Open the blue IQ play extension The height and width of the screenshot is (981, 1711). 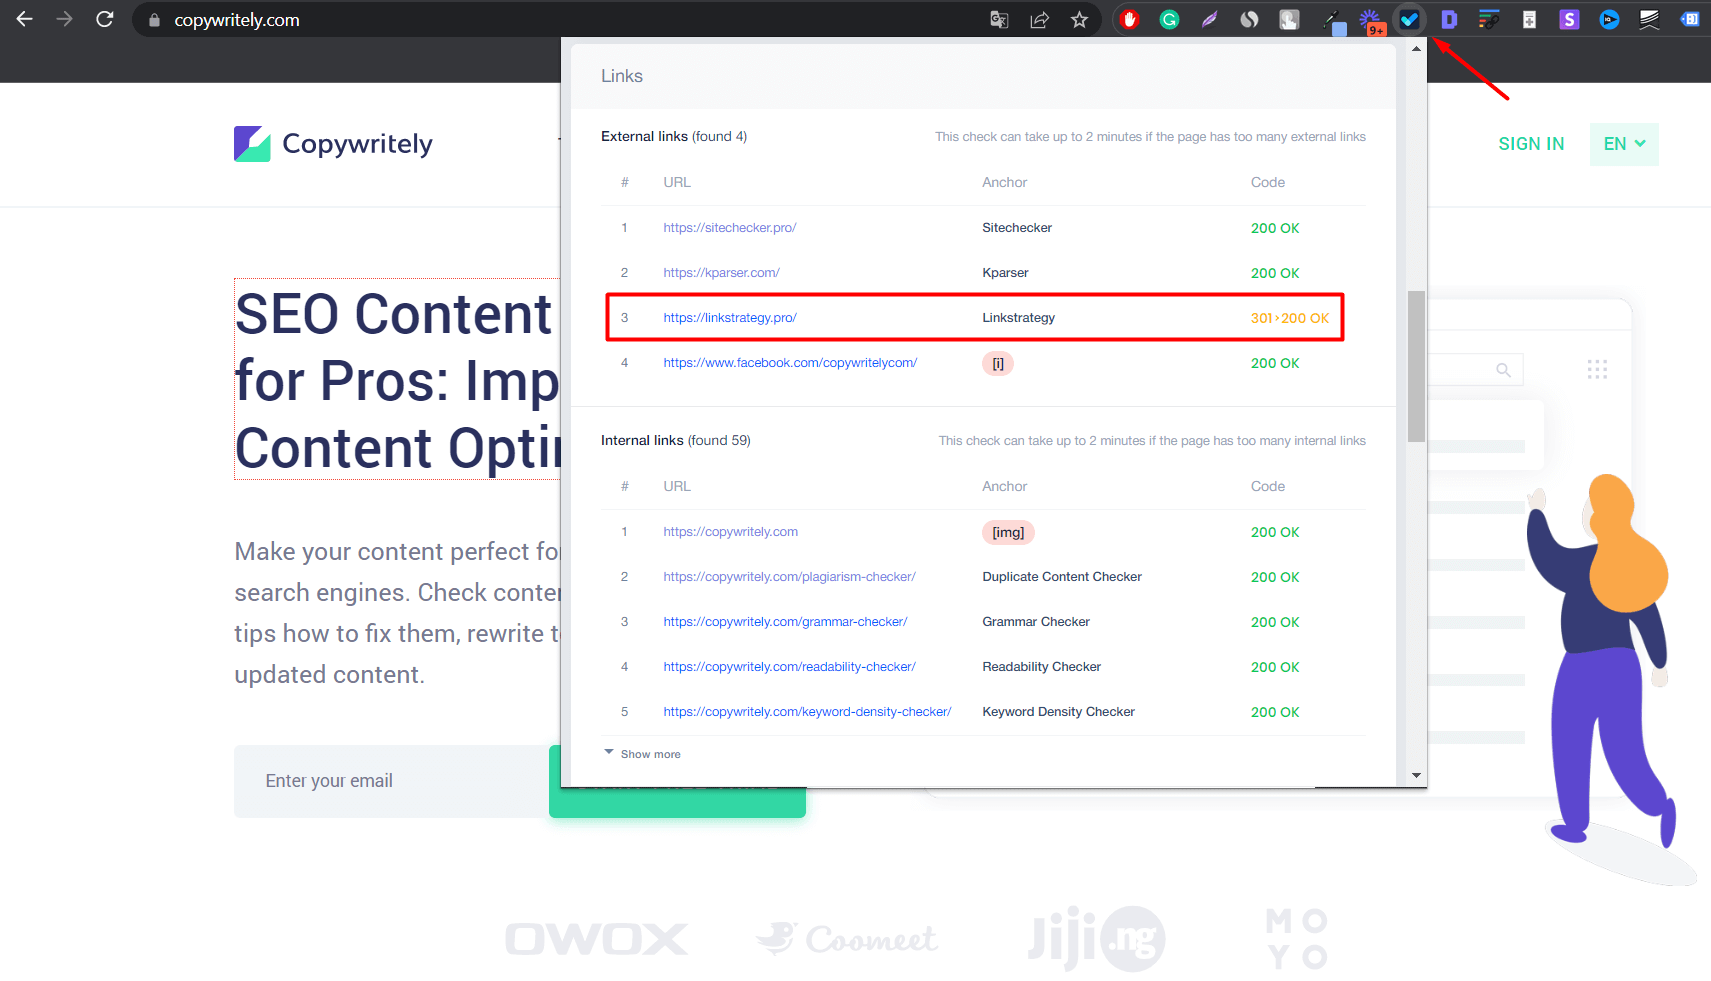(1609, 19)
